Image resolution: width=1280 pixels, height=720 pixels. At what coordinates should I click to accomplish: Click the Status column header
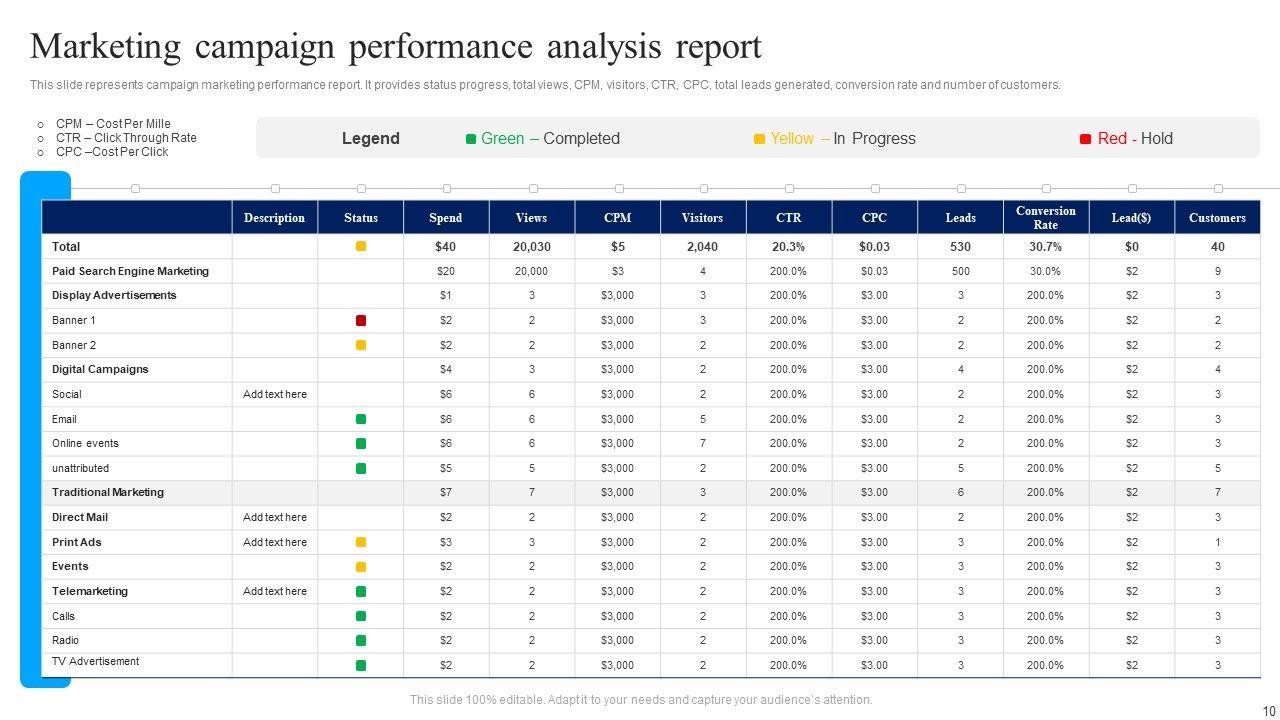click(361, 218)
